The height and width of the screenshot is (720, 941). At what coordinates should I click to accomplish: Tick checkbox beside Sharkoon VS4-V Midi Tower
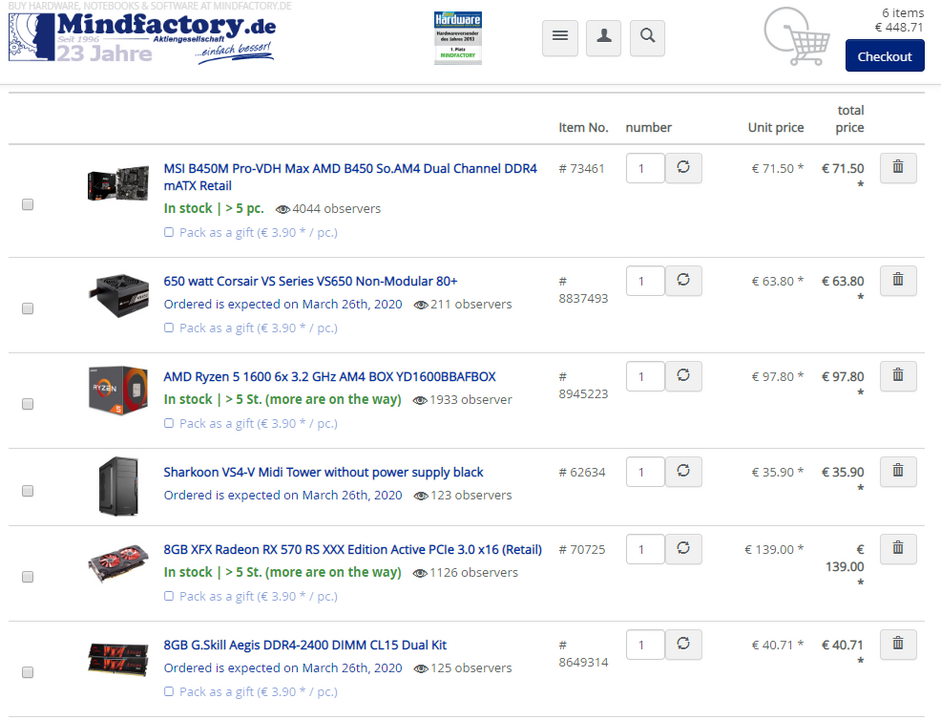(28, 491)
